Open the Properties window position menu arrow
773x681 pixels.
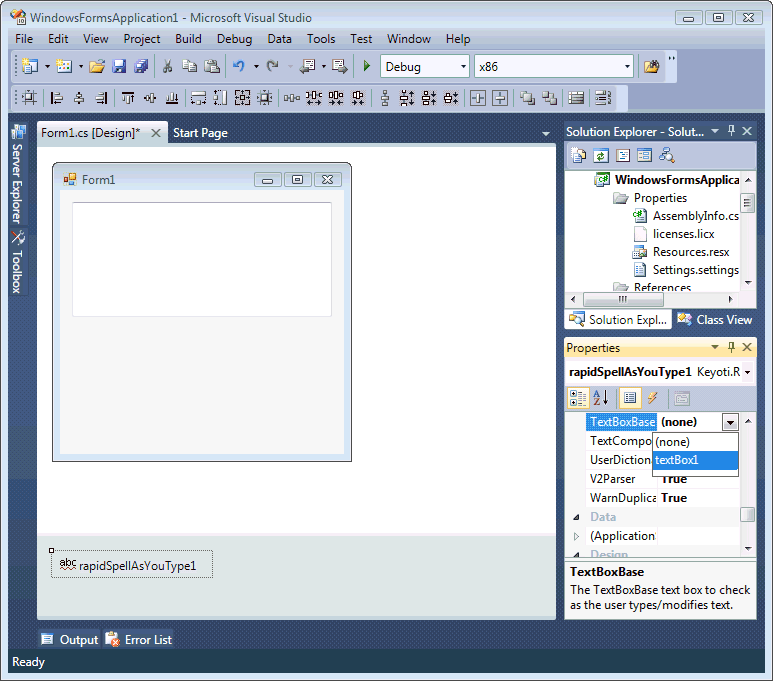[x=715, y=347]
